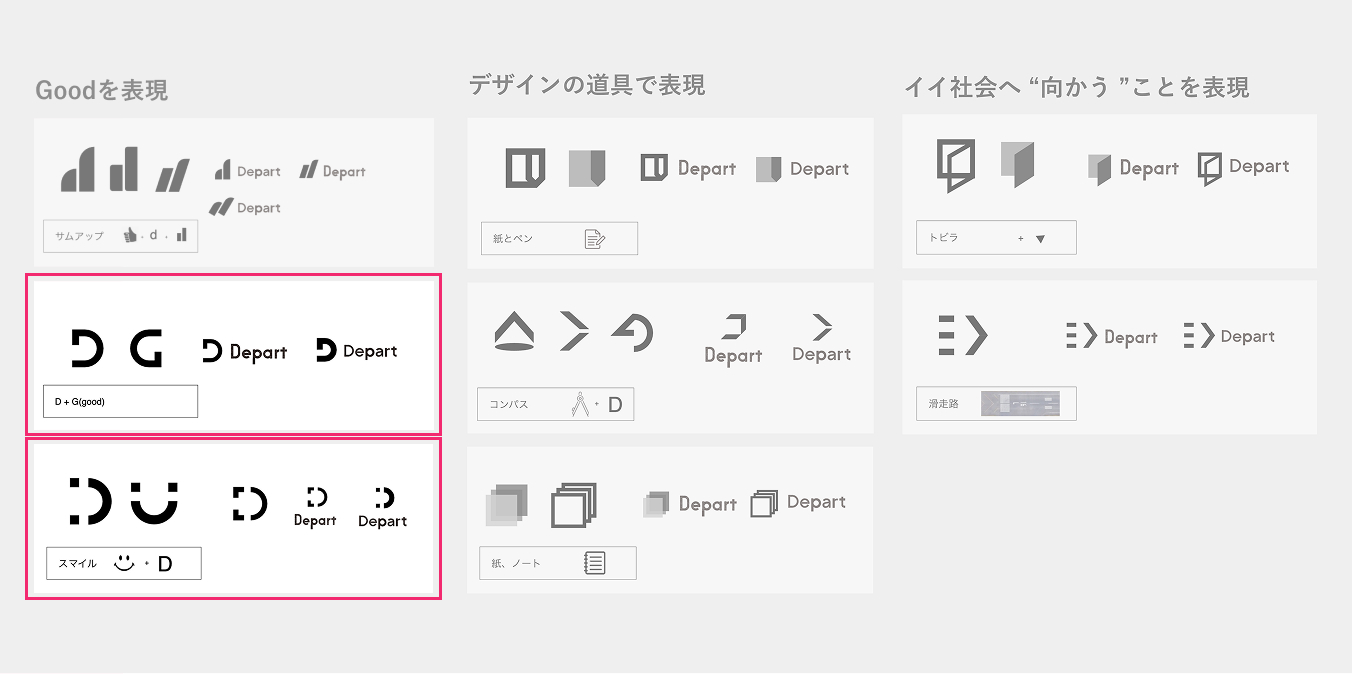Click the スマイル text
The height and width of the screenshot is (674, 1352).
tap(77, 564)
